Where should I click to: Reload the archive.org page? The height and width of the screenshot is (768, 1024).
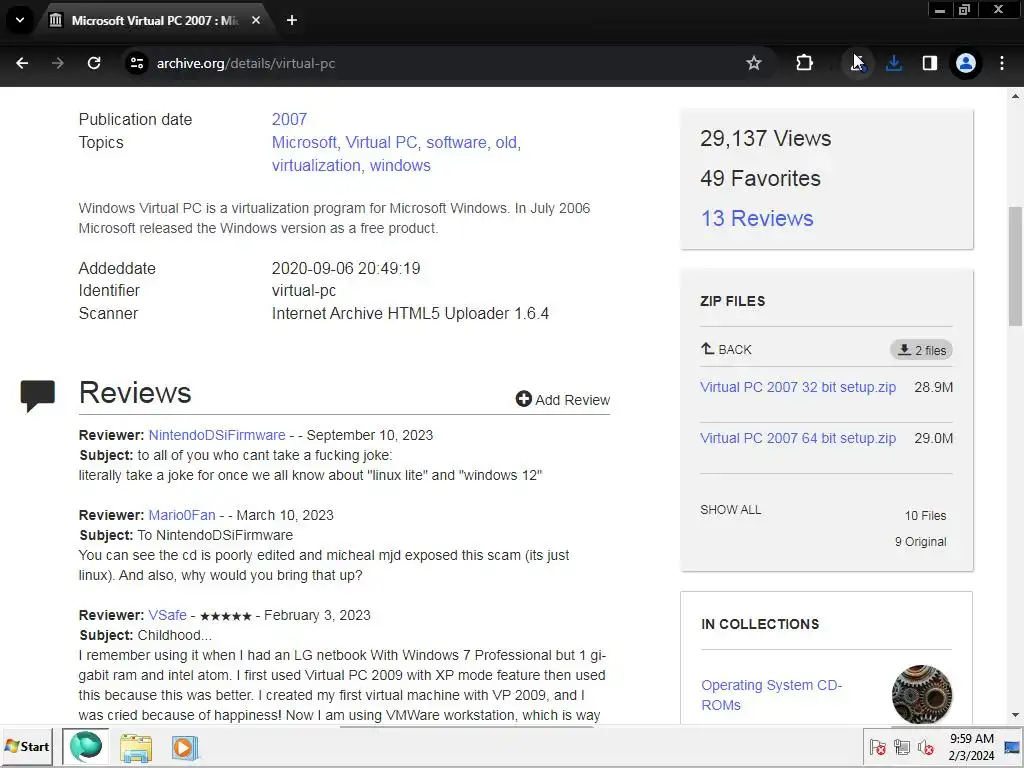[94, 63]
